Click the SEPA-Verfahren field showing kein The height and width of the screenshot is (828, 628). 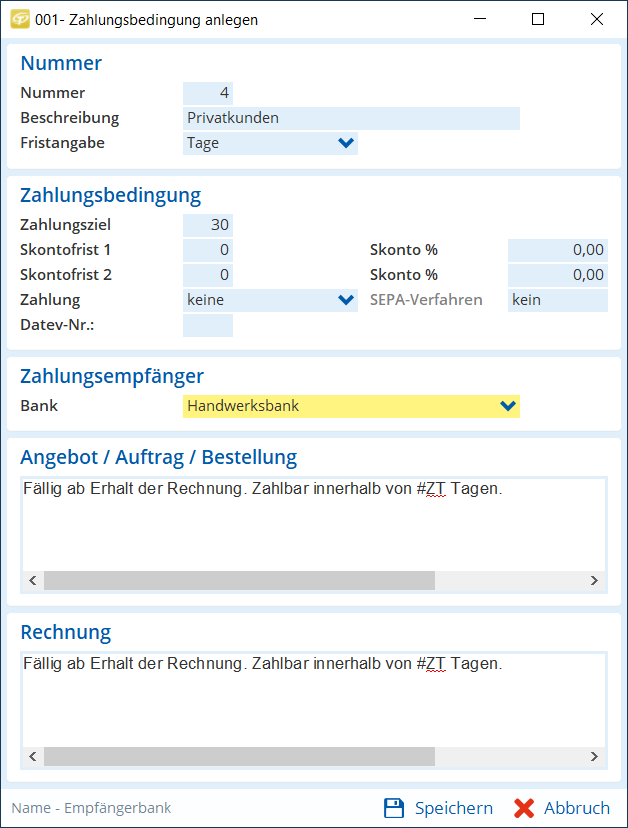(x=557, y=299)
